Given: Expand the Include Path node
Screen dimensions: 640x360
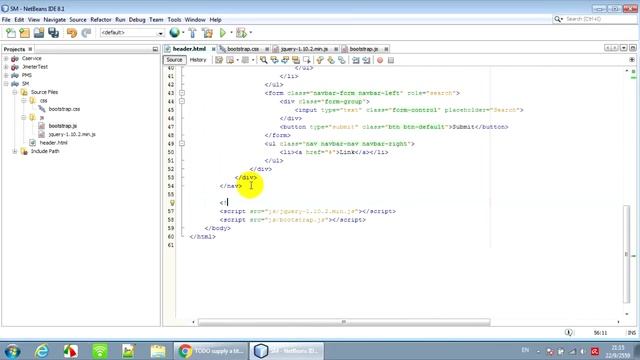Looking at the screenshot, I should tap(15, 151).
